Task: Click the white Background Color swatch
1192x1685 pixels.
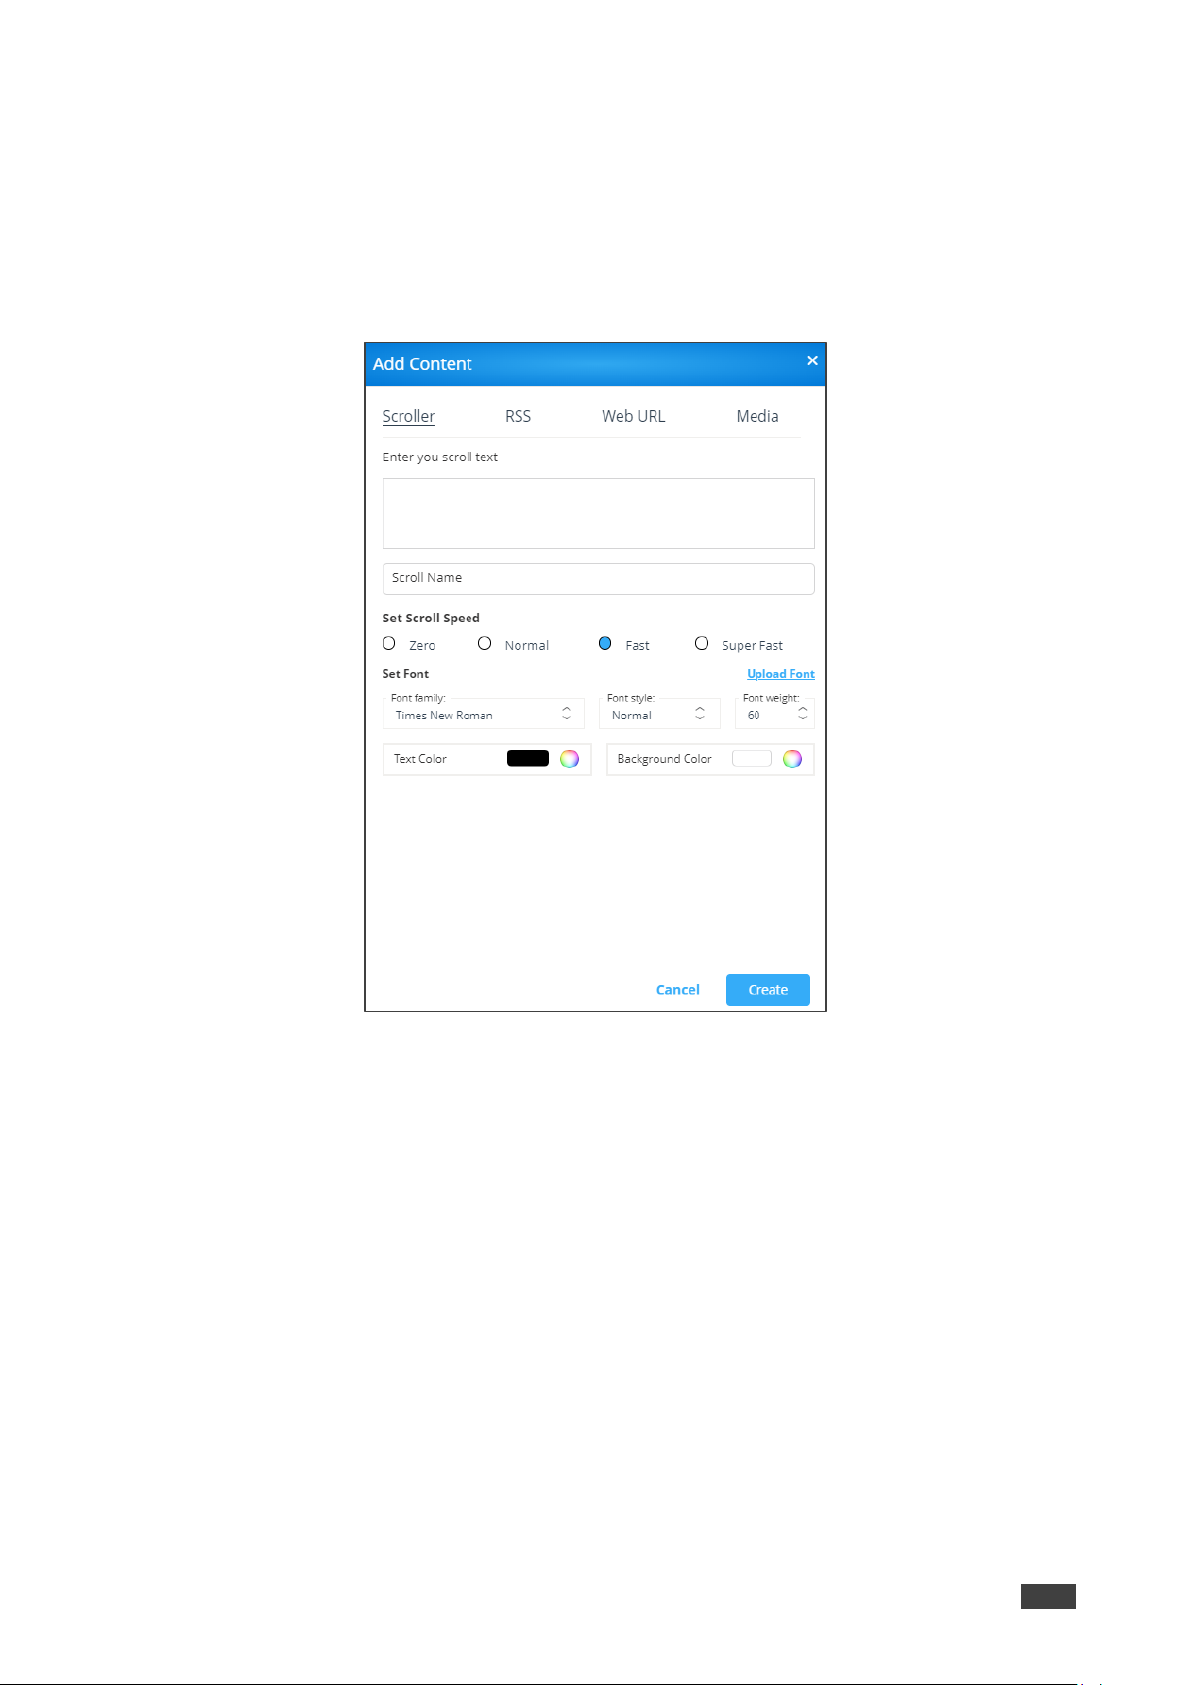Action: 752,758
